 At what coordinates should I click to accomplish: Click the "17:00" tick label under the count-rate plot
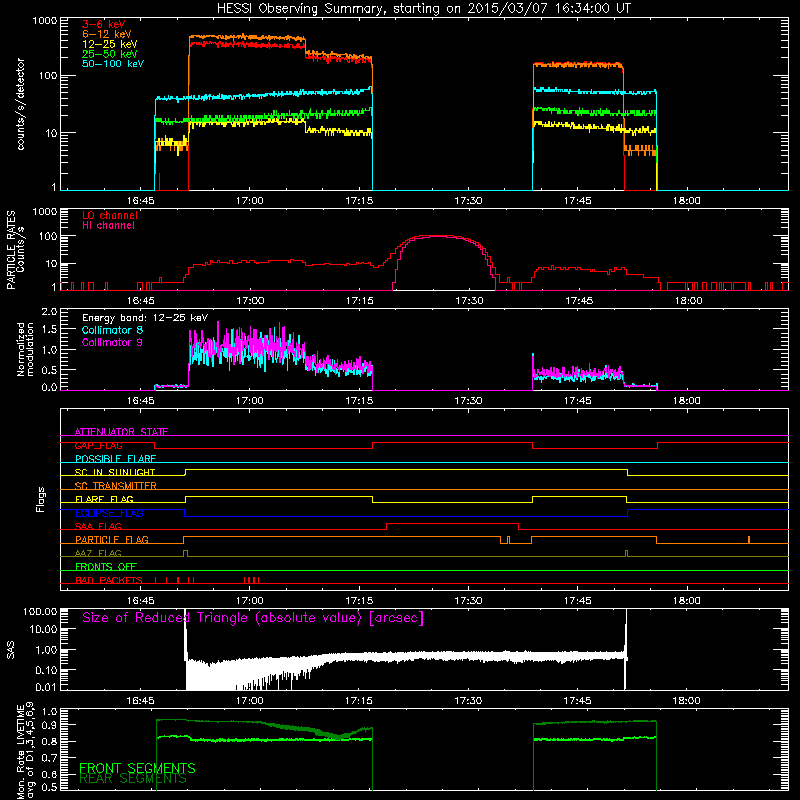[x=249, y=201]
